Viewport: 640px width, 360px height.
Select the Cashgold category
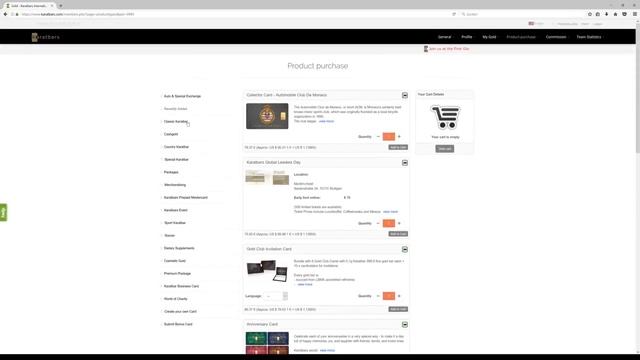(x=171, y=134)
